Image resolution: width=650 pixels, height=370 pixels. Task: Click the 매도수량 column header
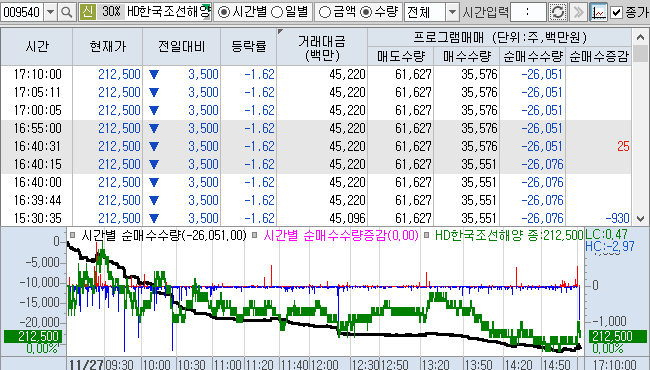point(400,56)
